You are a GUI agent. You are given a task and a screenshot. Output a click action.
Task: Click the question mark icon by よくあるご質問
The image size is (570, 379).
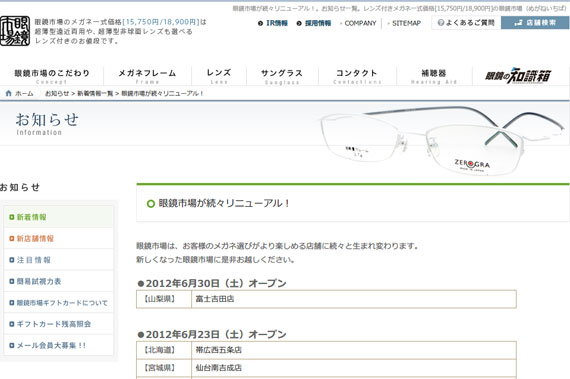[441, 23]
